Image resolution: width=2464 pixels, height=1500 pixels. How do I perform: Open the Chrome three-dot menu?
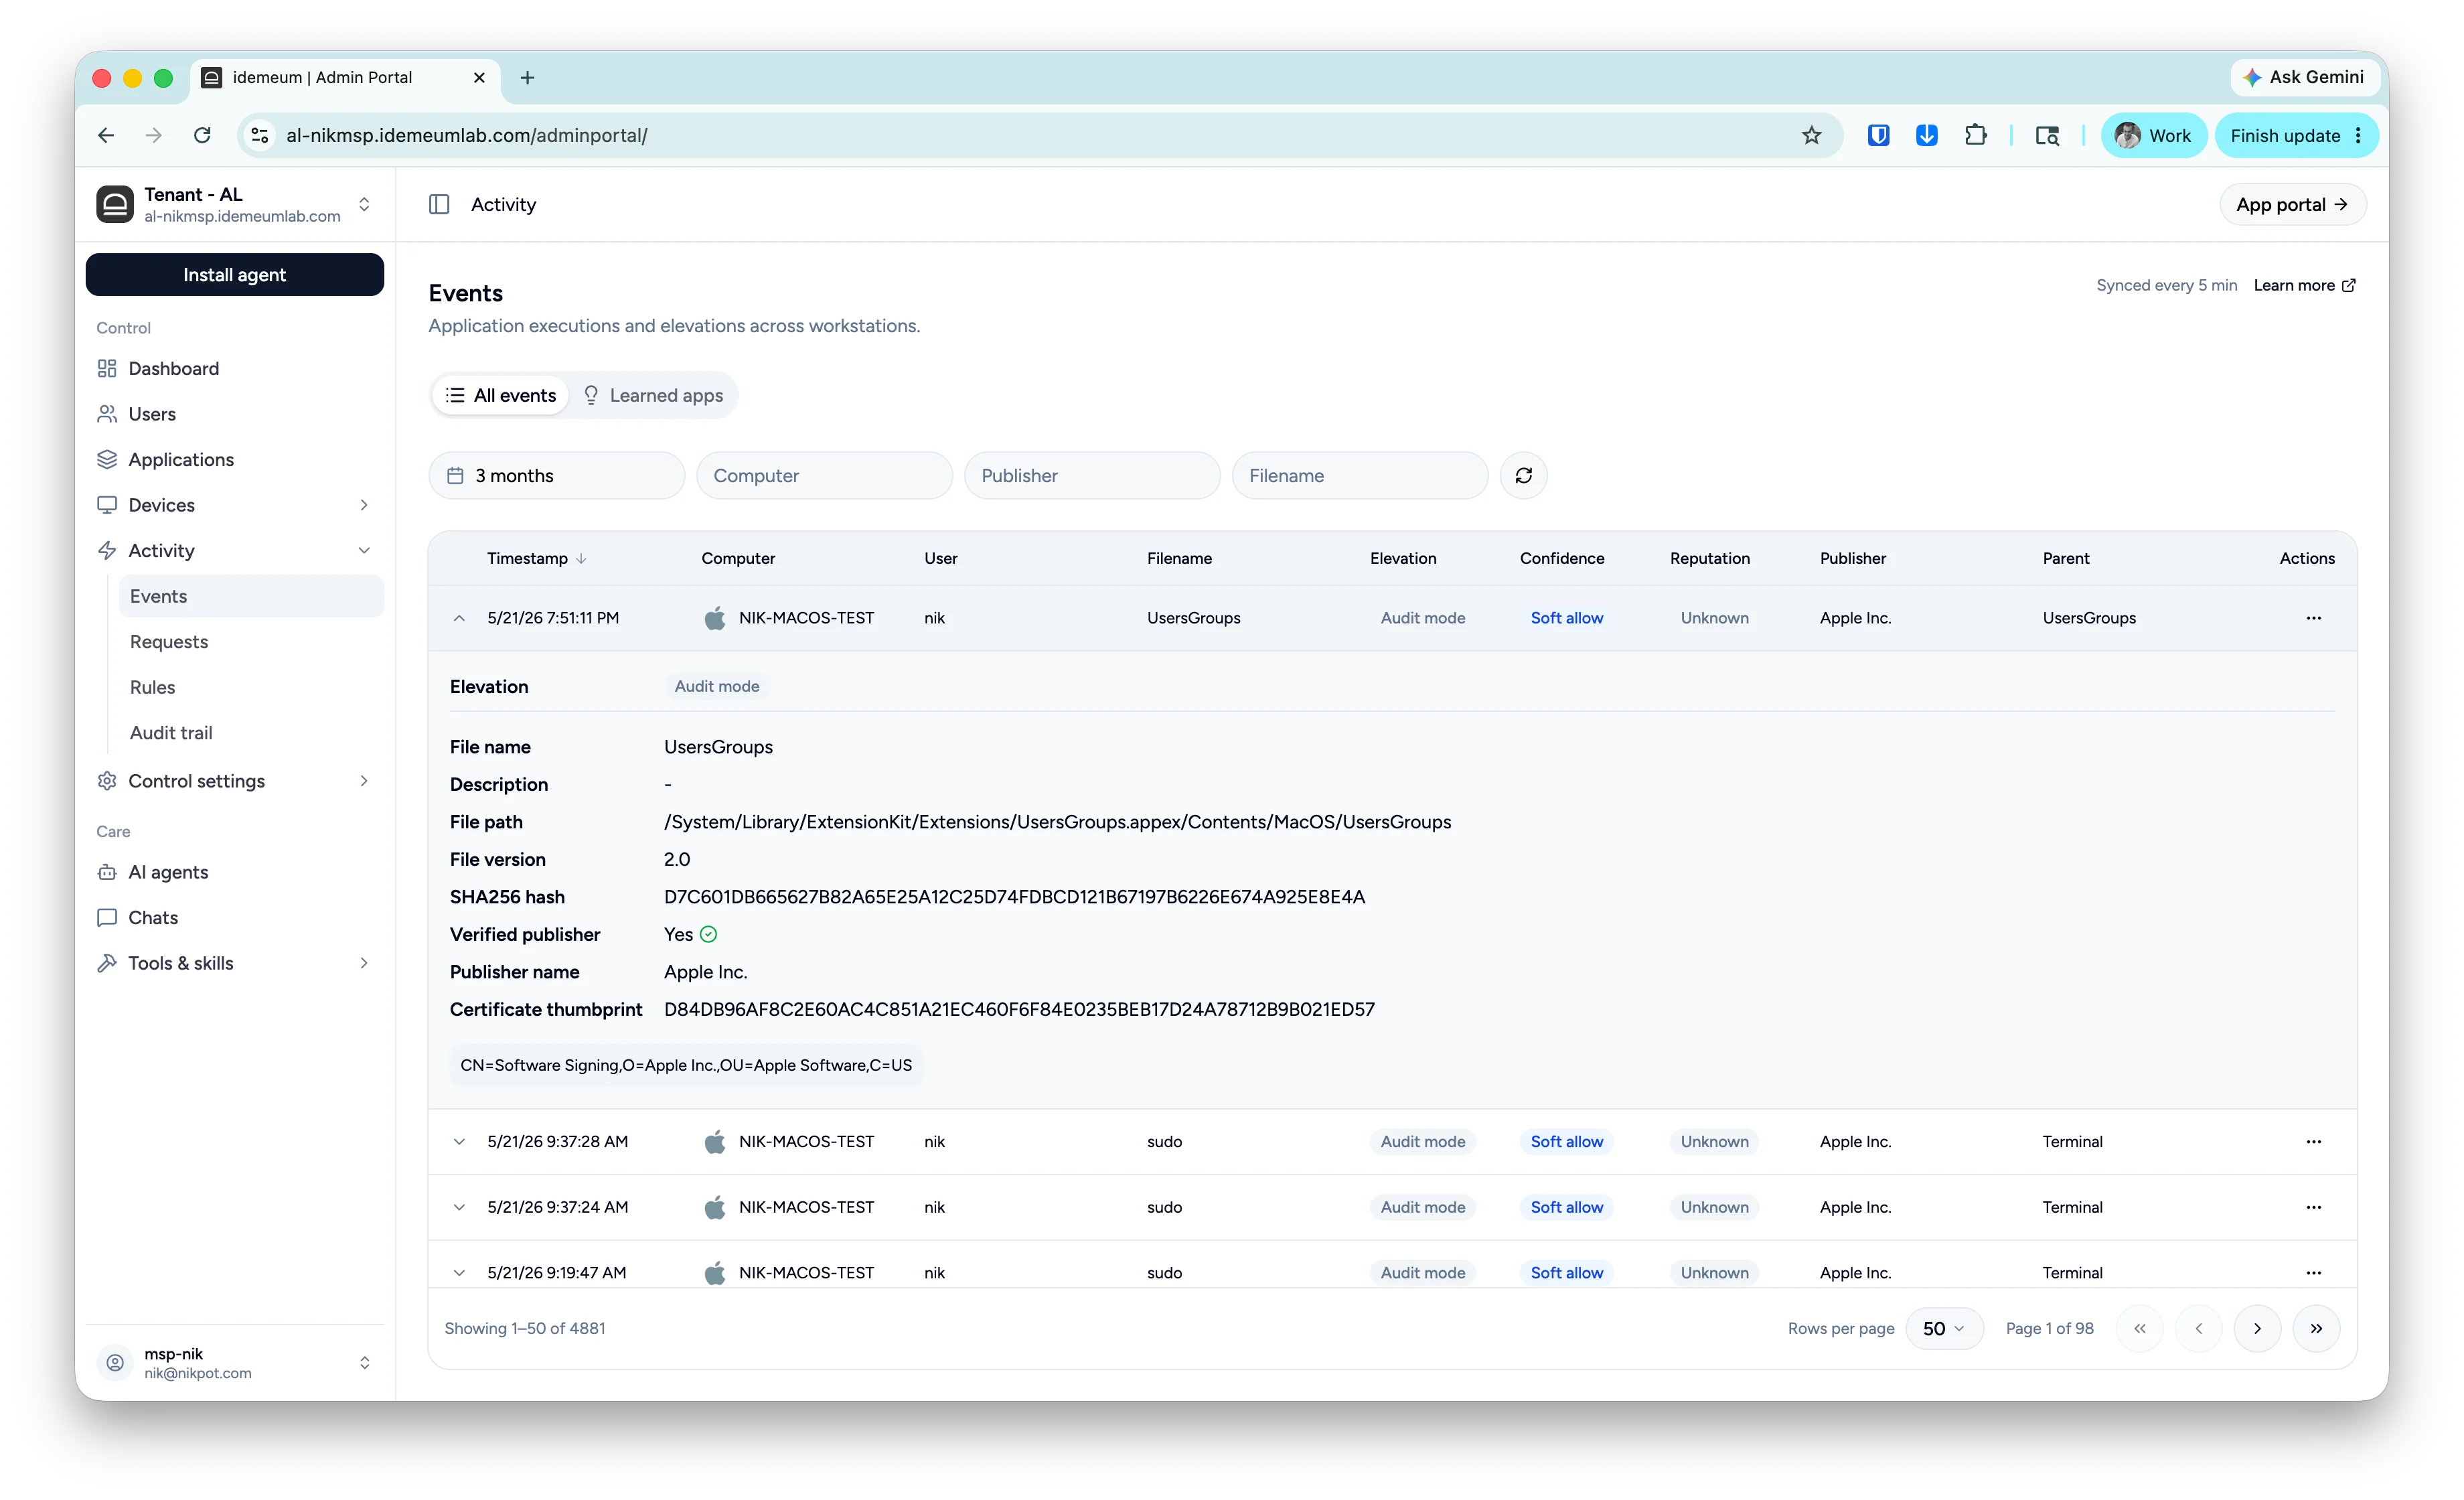coord(2358,135)
